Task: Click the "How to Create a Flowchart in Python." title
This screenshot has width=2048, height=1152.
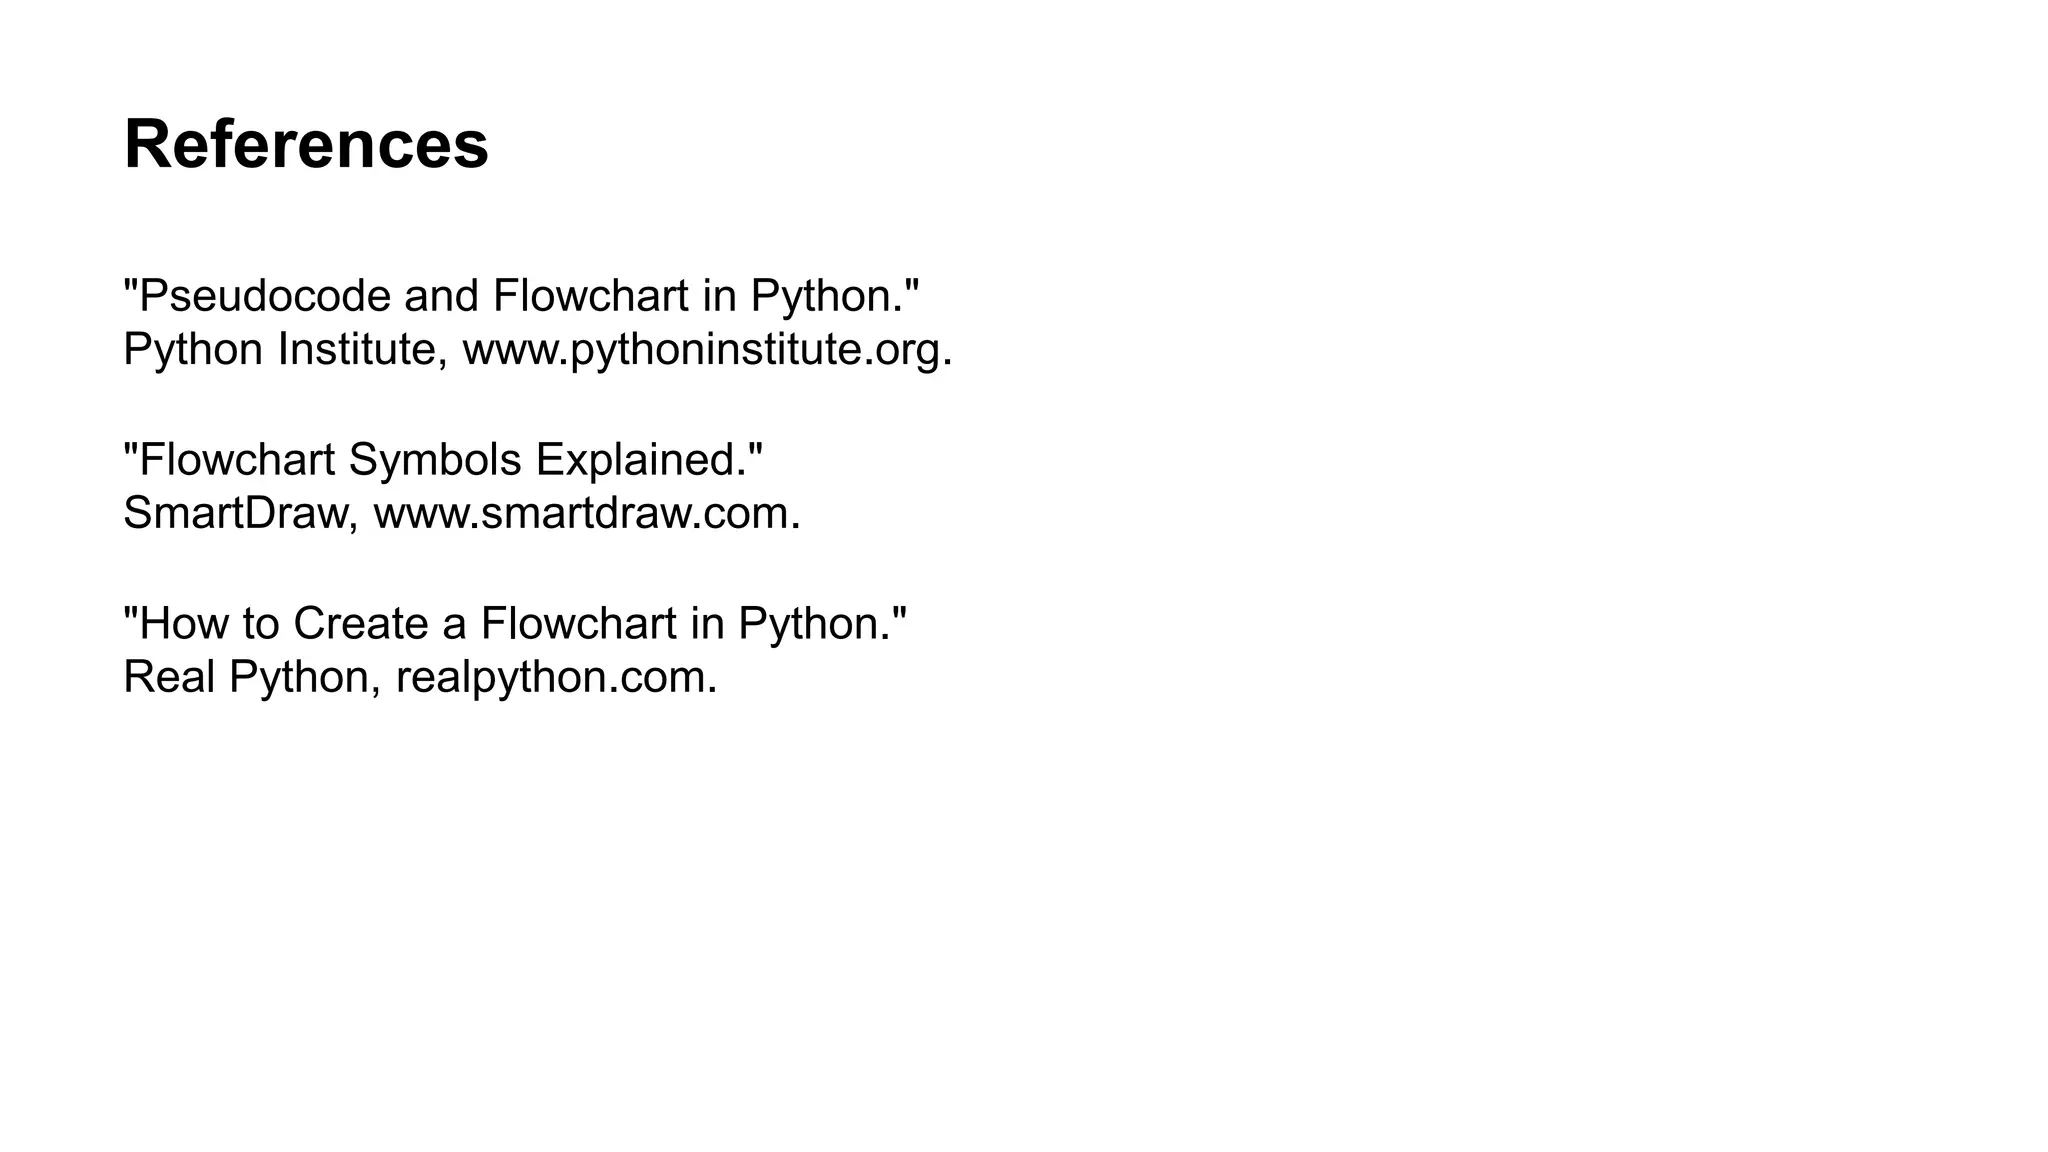Action: coord(514,624)
